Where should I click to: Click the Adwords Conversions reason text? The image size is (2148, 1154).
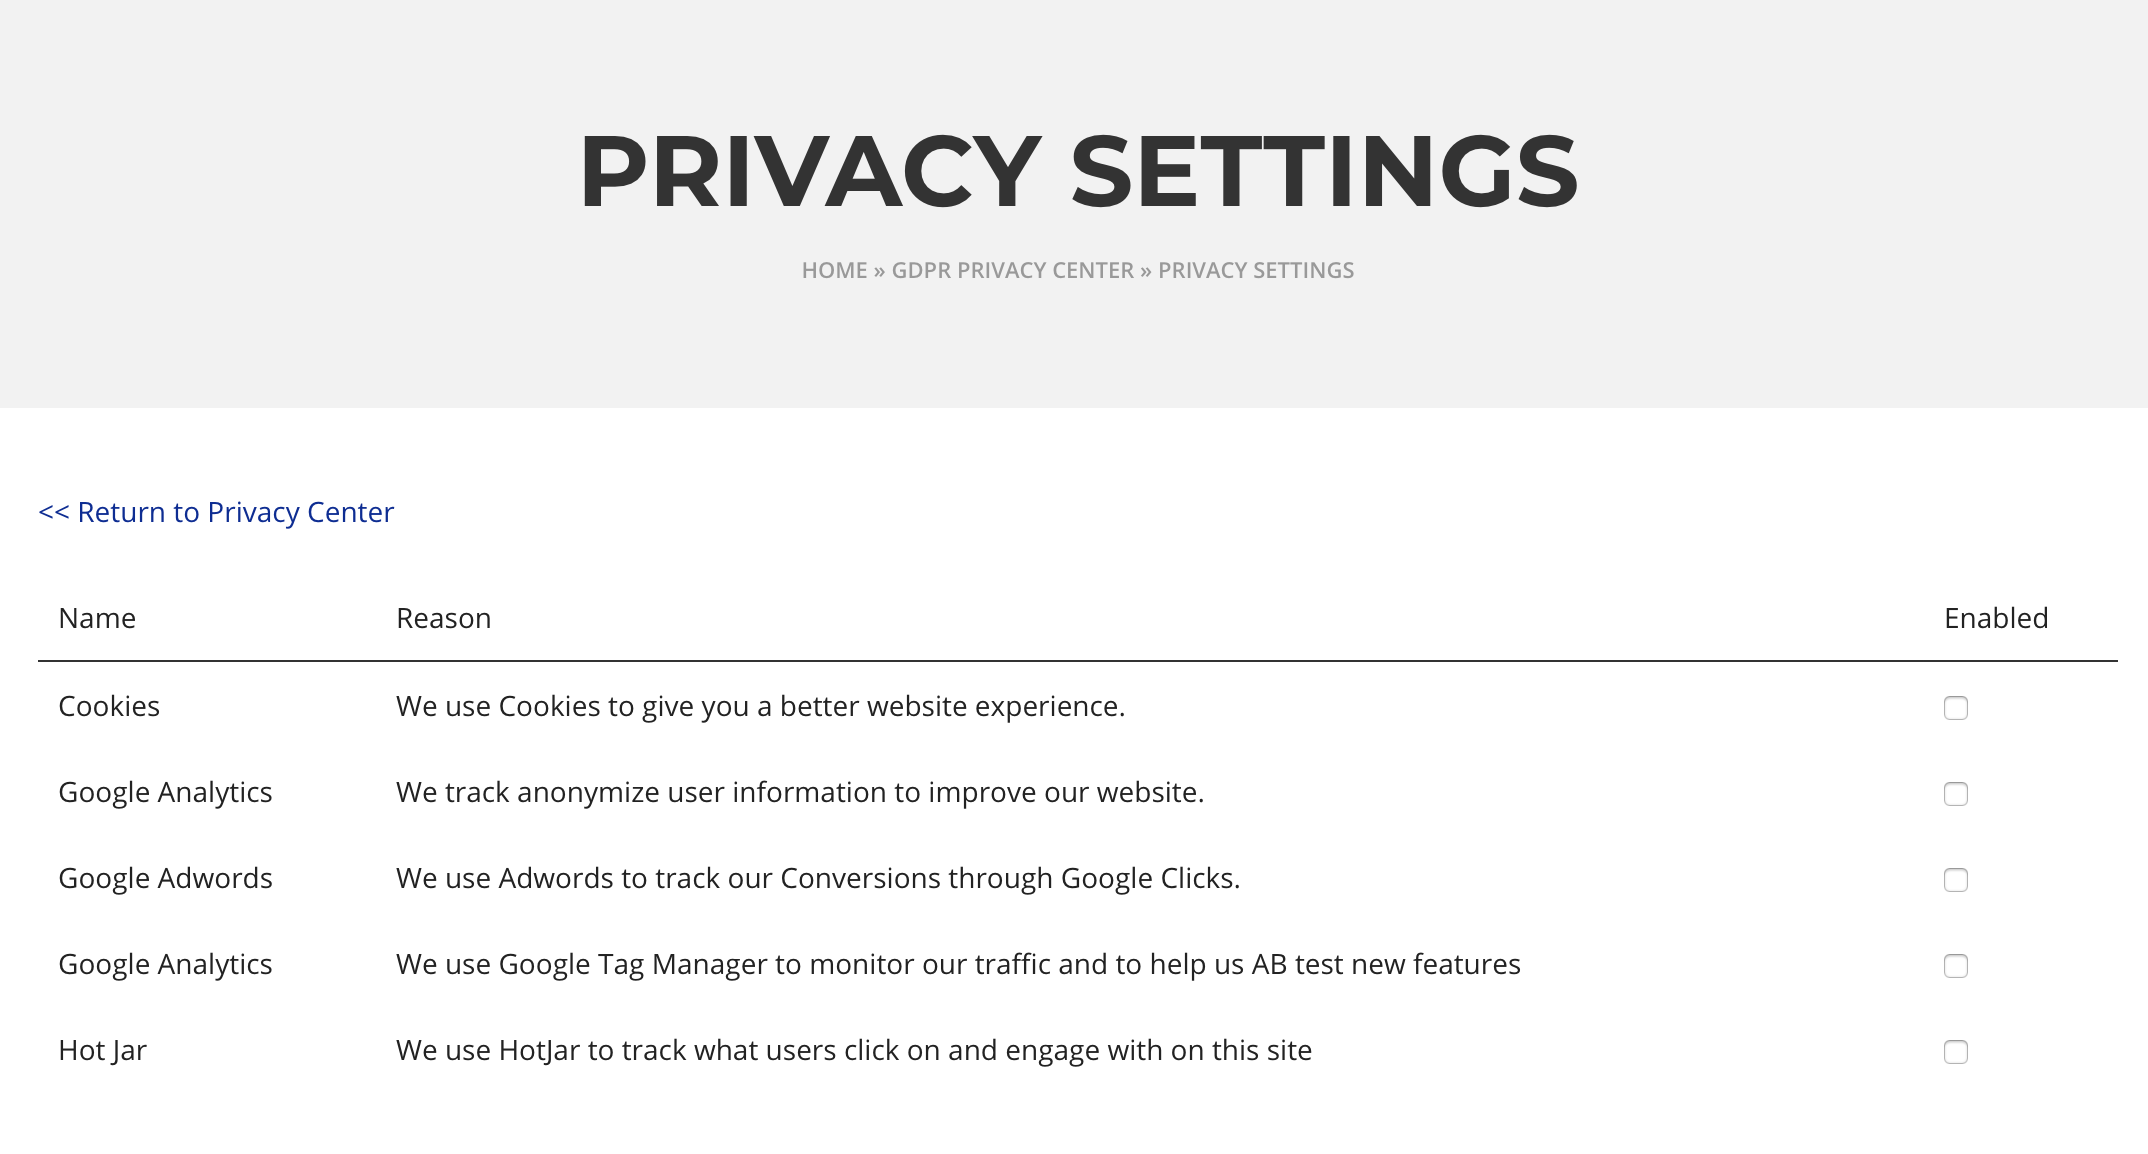coord(817,878)
